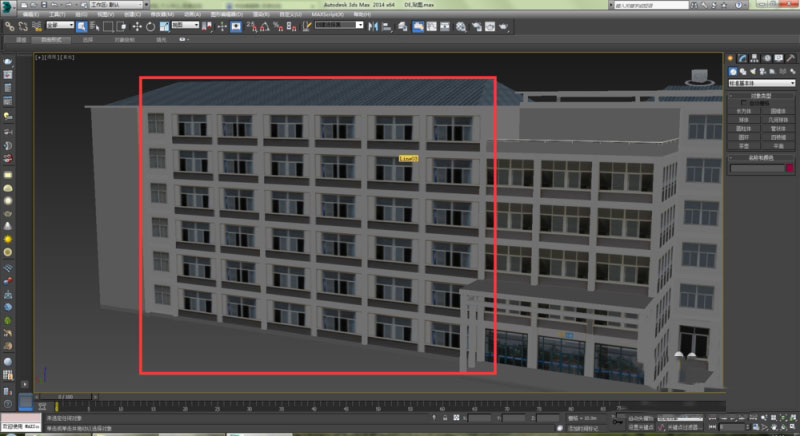Enable the 自动栅格 checkbox
This screenshot has height=436, width=800.
(743, 103)
